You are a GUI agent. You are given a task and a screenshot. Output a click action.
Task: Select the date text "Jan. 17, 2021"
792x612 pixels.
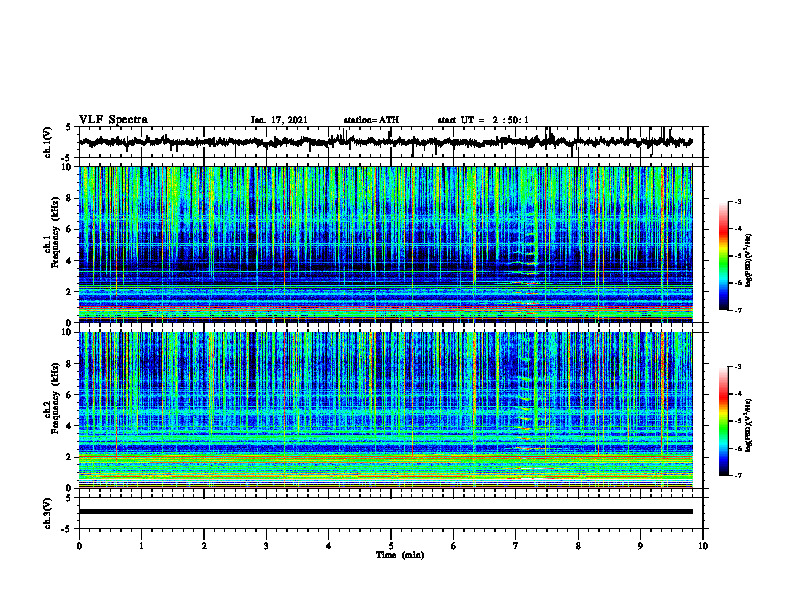(x=279, y=120)
